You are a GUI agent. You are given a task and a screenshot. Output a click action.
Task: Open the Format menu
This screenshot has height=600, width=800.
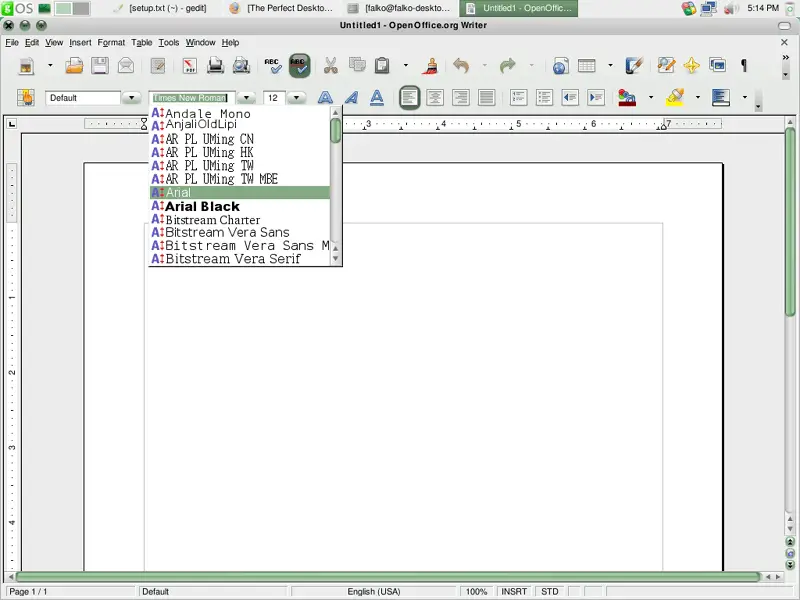click(111, 43)
